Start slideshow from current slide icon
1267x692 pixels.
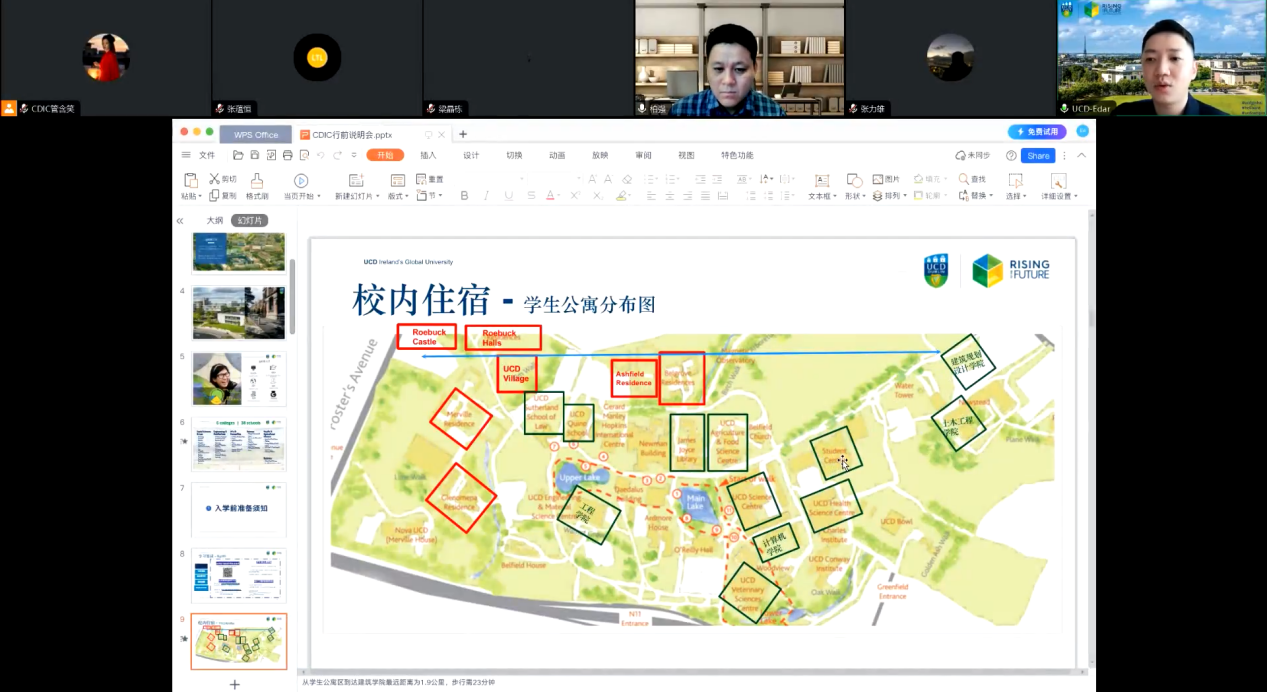[301, 181]
